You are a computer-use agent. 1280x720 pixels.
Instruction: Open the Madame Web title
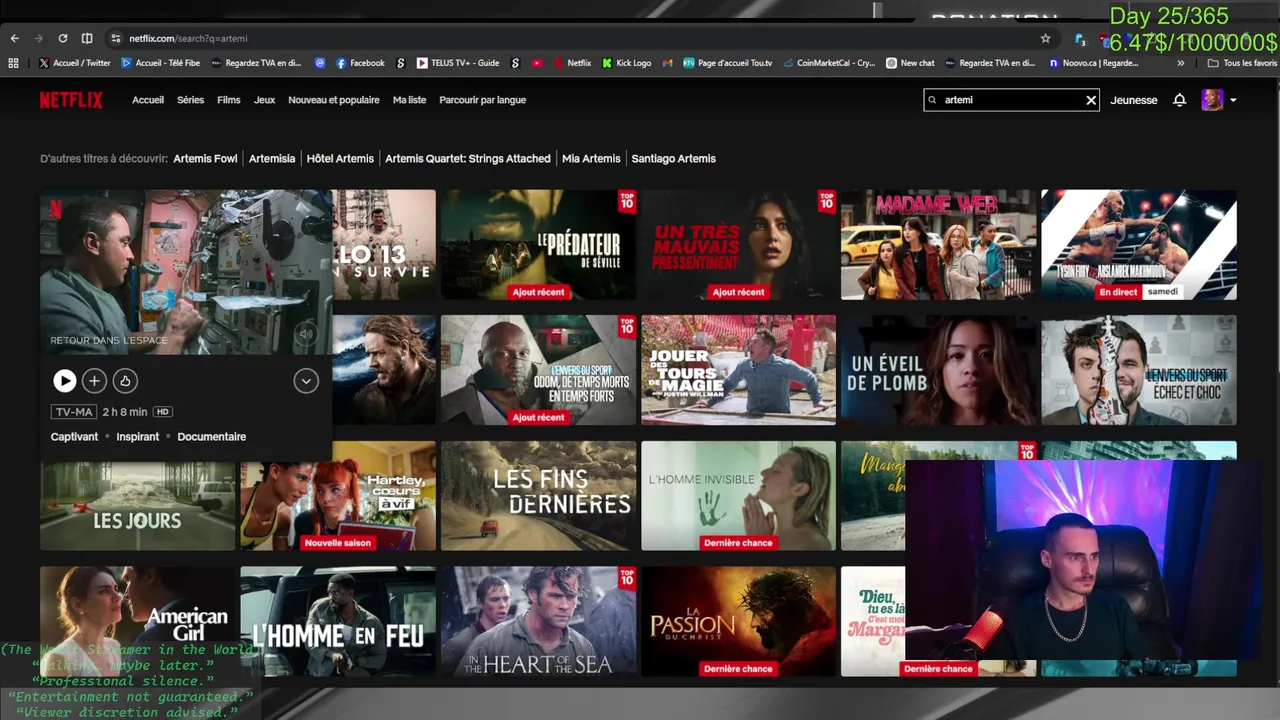tap(938, 245)
